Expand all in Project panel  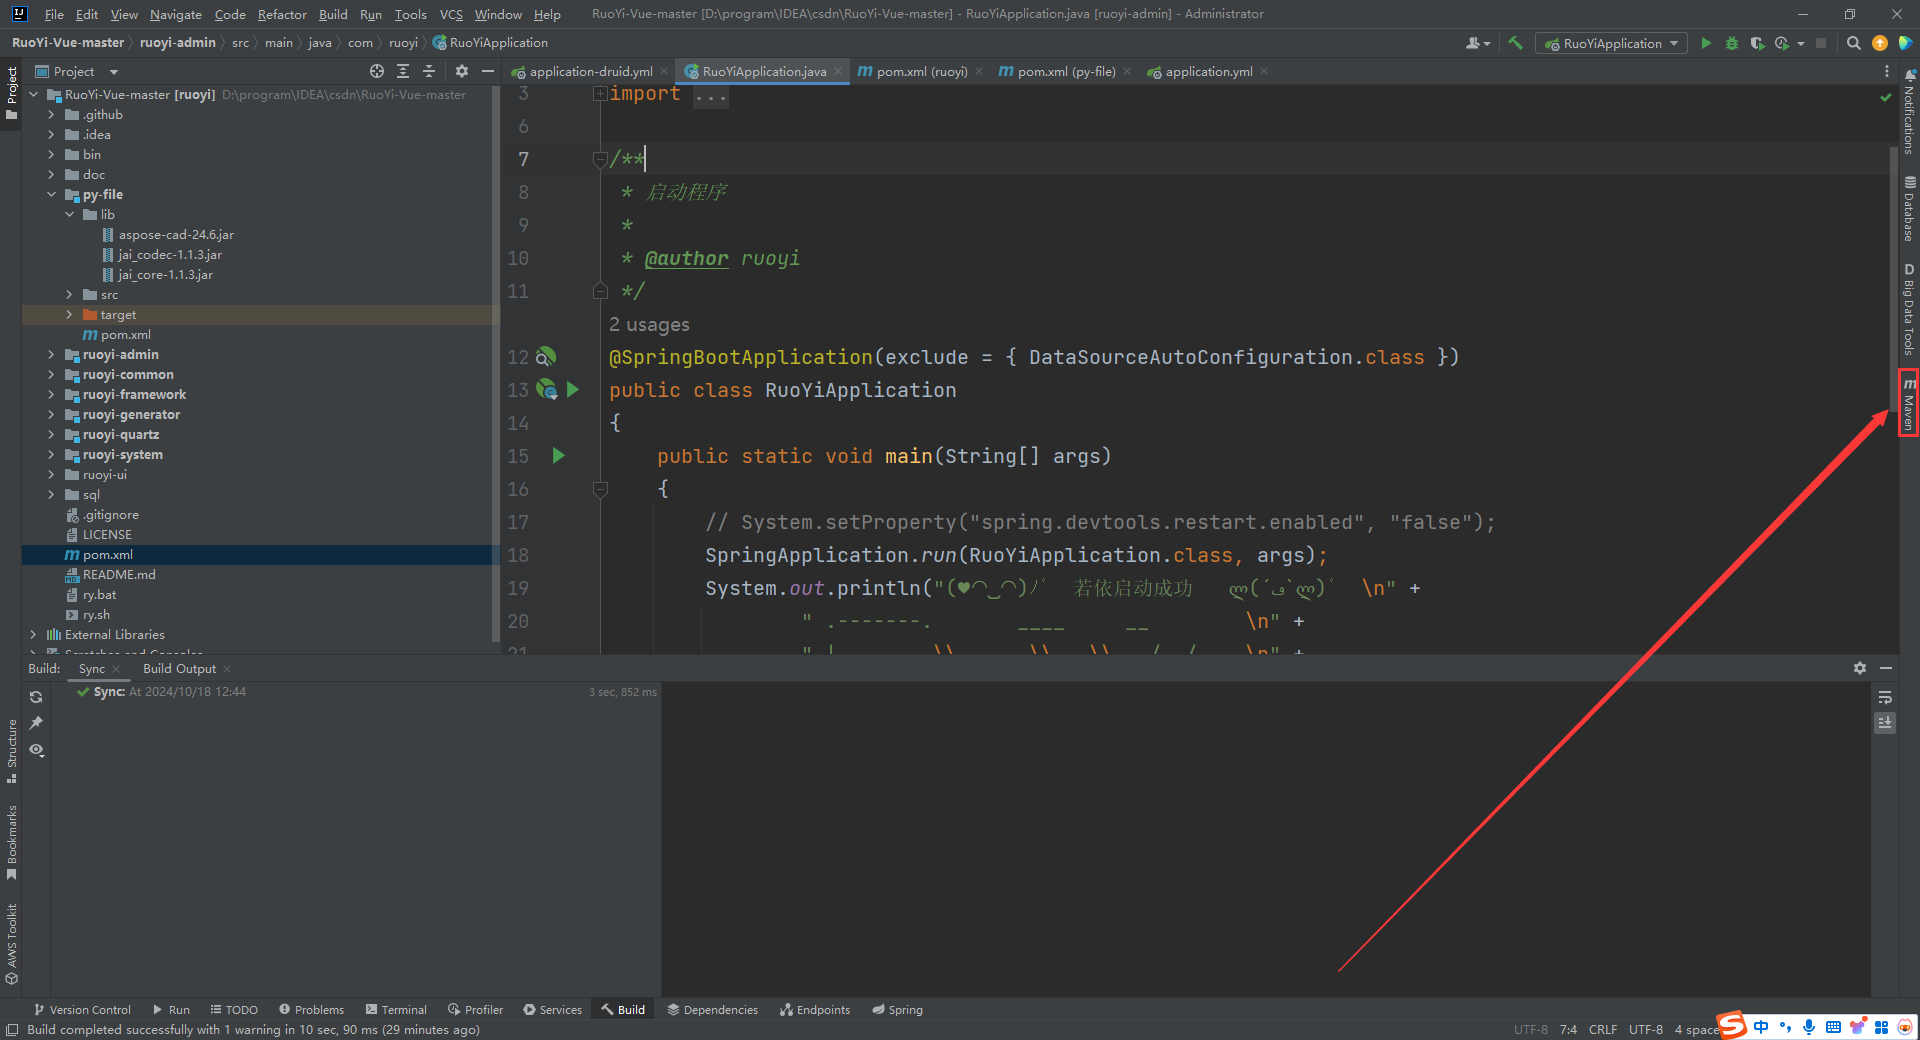(x=403, y=71)
